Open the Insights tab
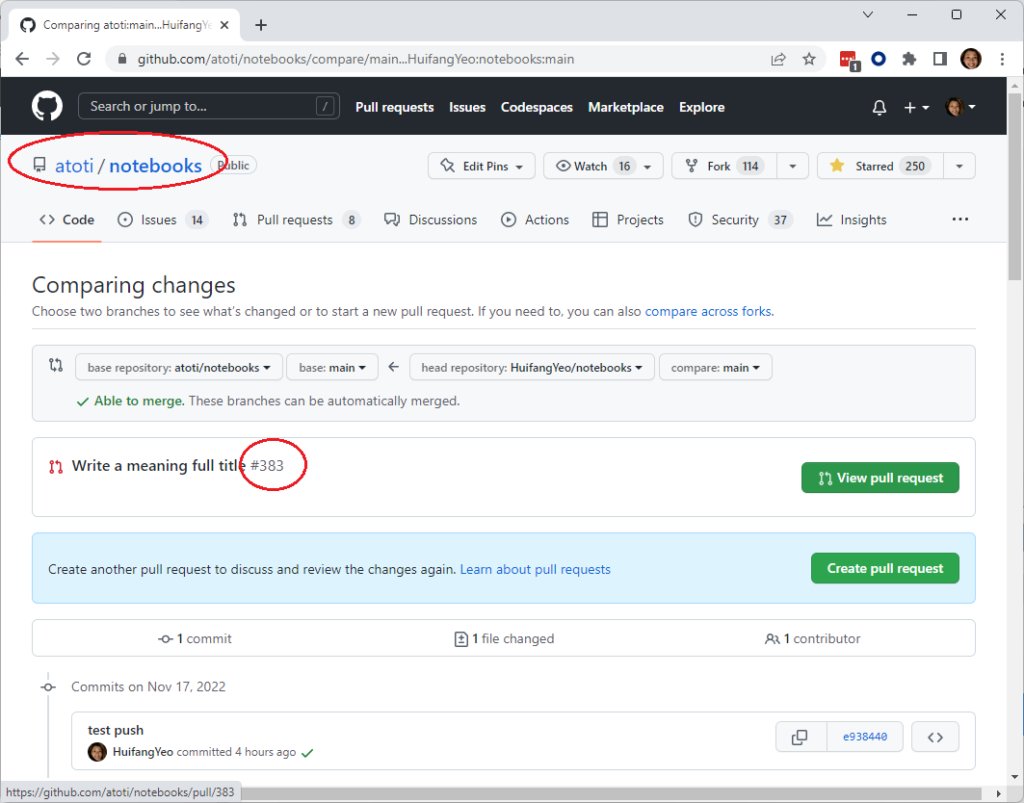The width and height of the screenshot is (1024, 803). (x=852, y=220)
